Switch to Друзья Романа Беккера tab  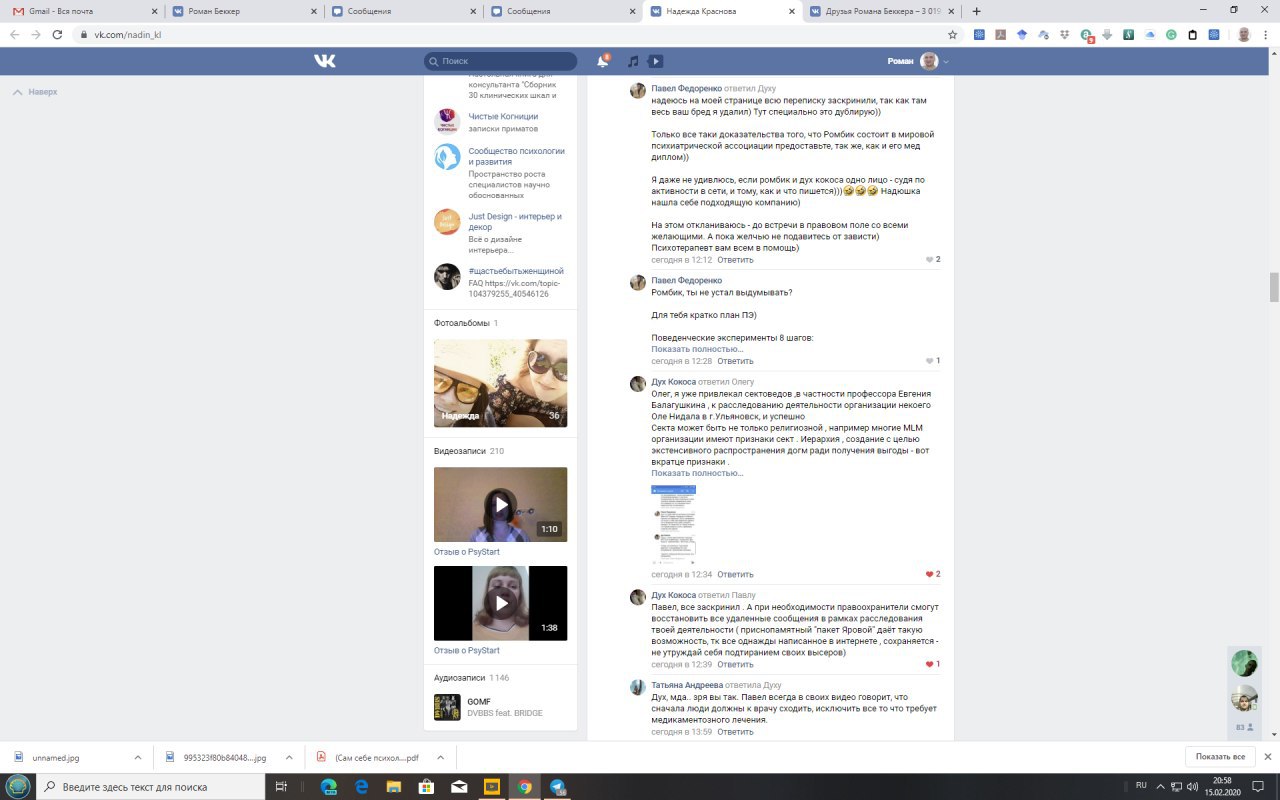pyautogui.click(x=883, y=11)
